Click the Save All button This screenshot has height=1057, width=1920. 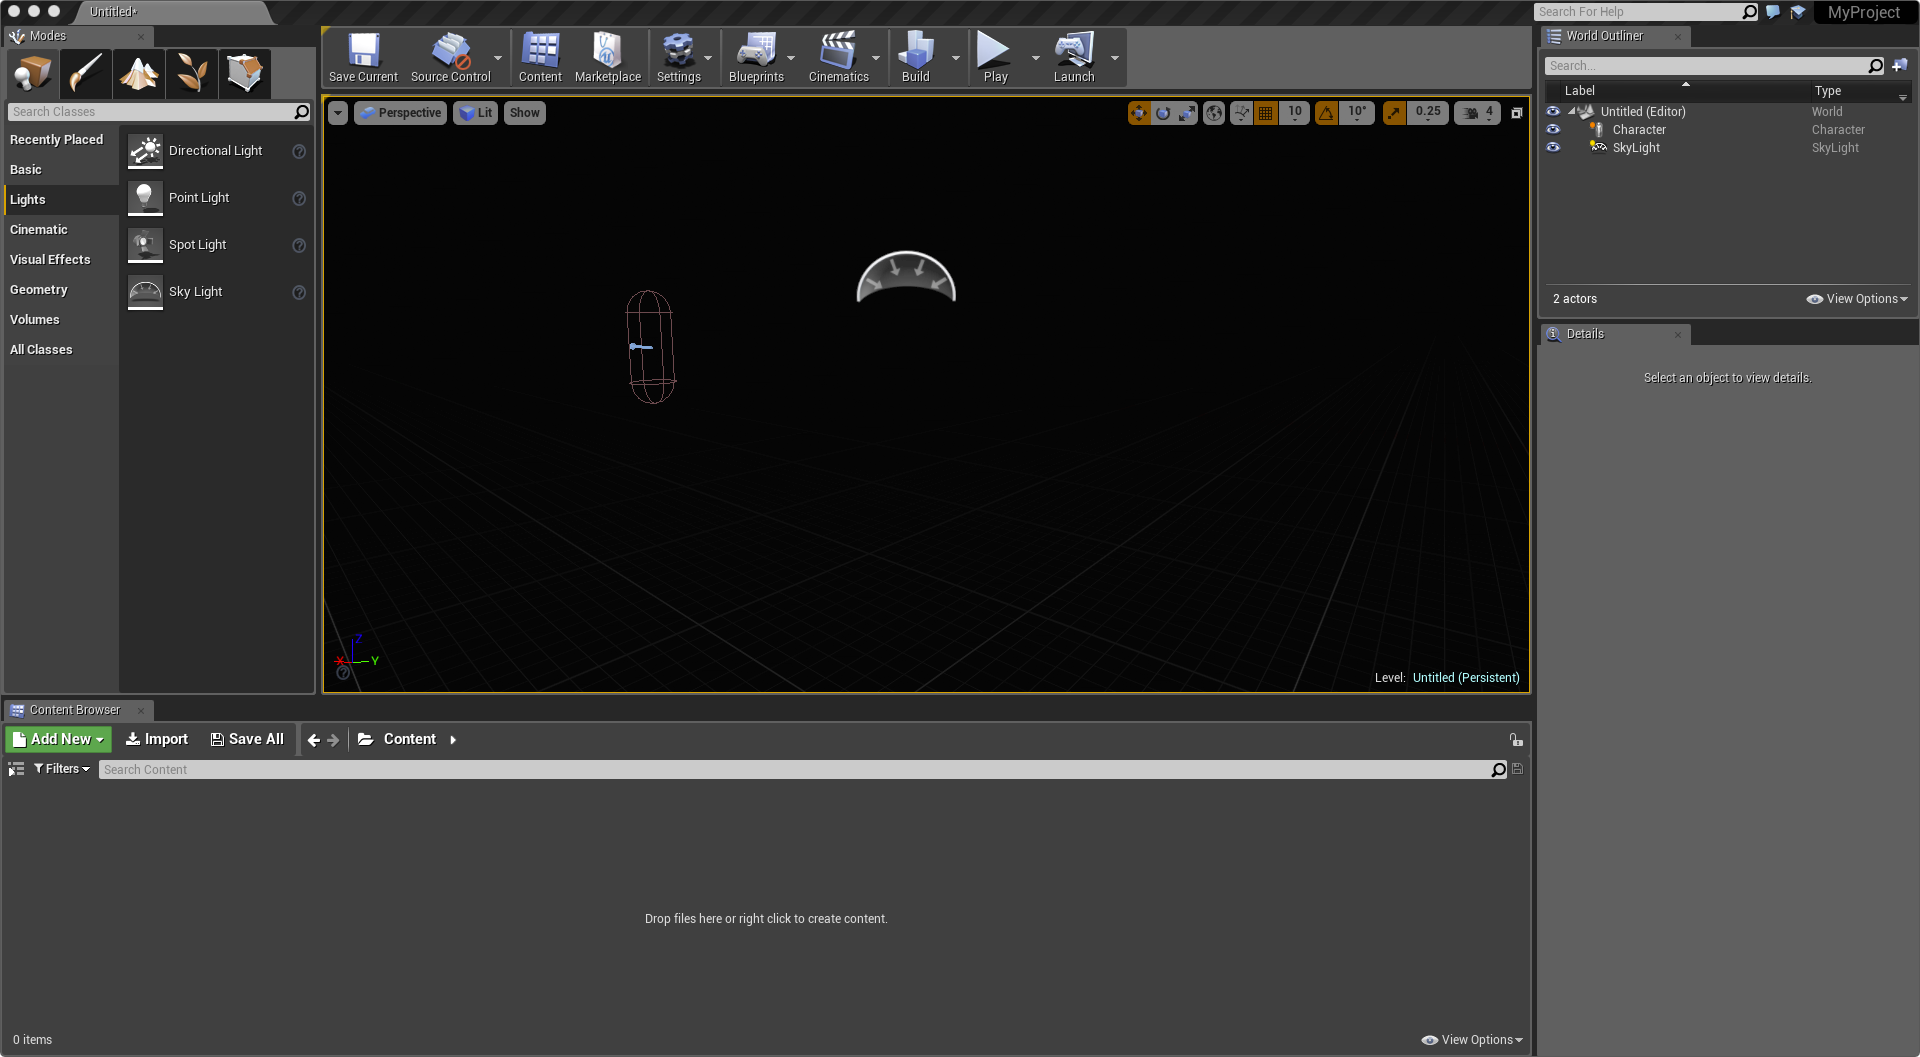(247, 739)
